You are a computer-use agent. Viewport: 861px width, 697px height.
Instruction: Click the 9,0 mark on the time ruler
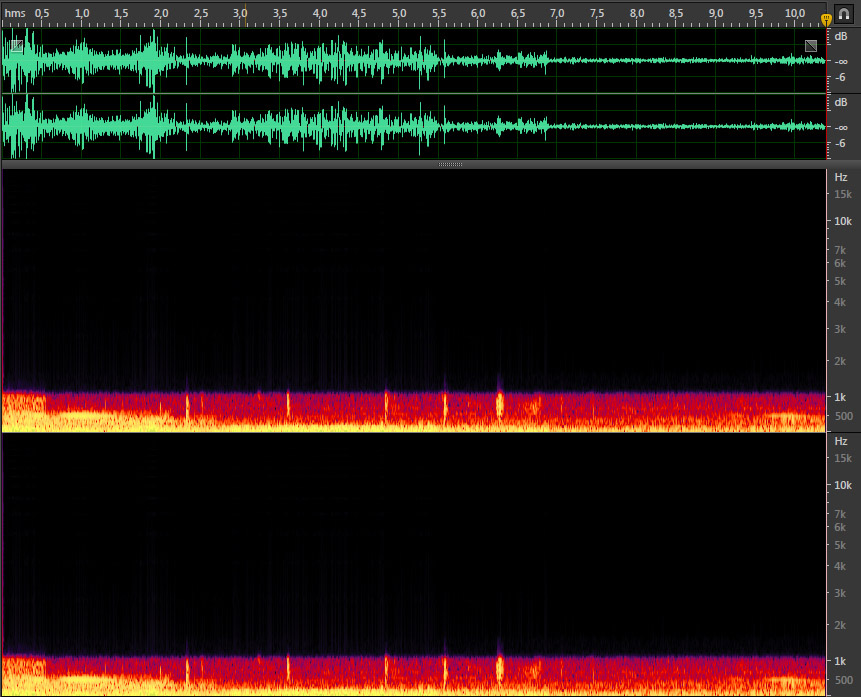pyautogui.click(x=715, y=13)
